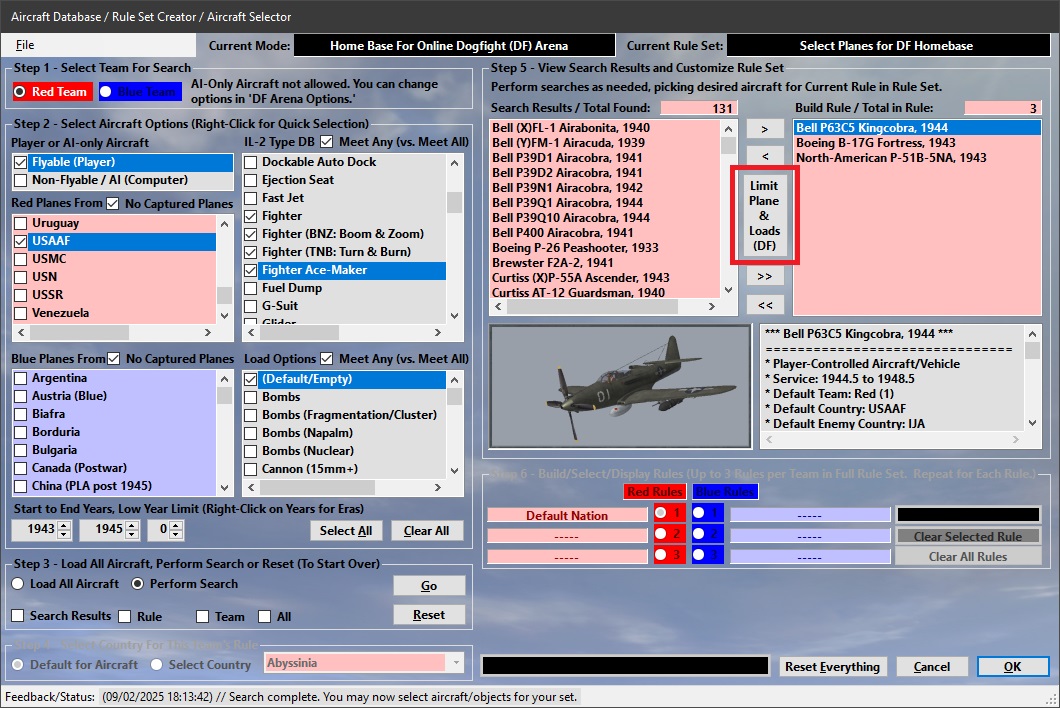Enable Bombs (Napalm) load option
Screen dimensions: 1060x708
251,433
